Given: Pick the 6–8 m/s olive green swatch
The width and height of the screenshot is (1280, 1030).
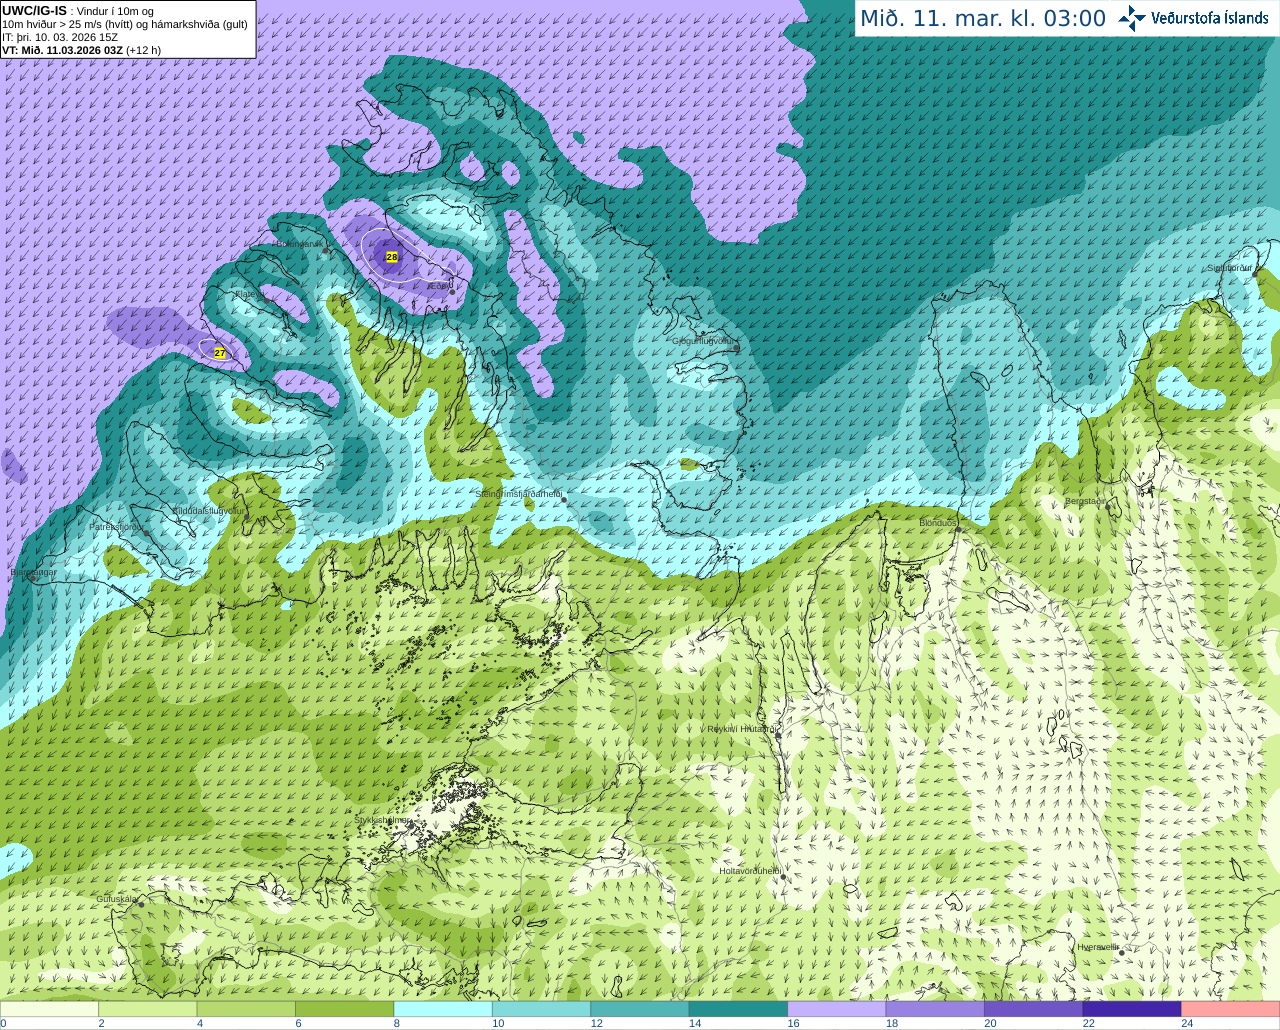Looking at the screenshot, I should click(x=344, y=1009).
